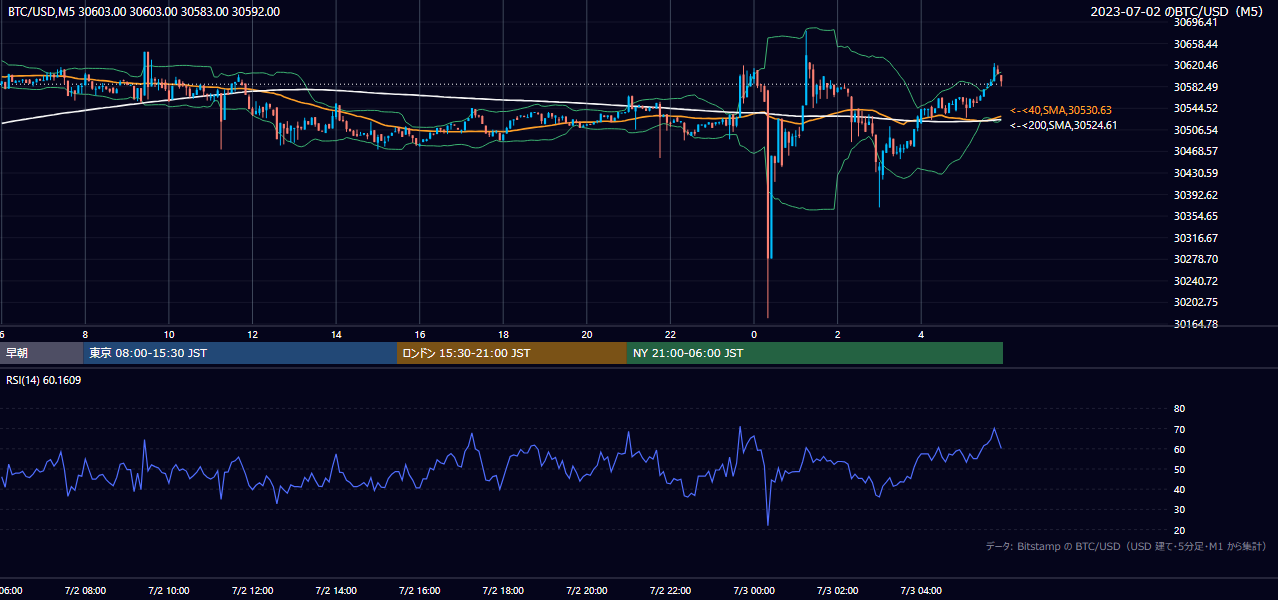
Task: Click the hour tick 4 below the price chart
Action: point(922,334)
